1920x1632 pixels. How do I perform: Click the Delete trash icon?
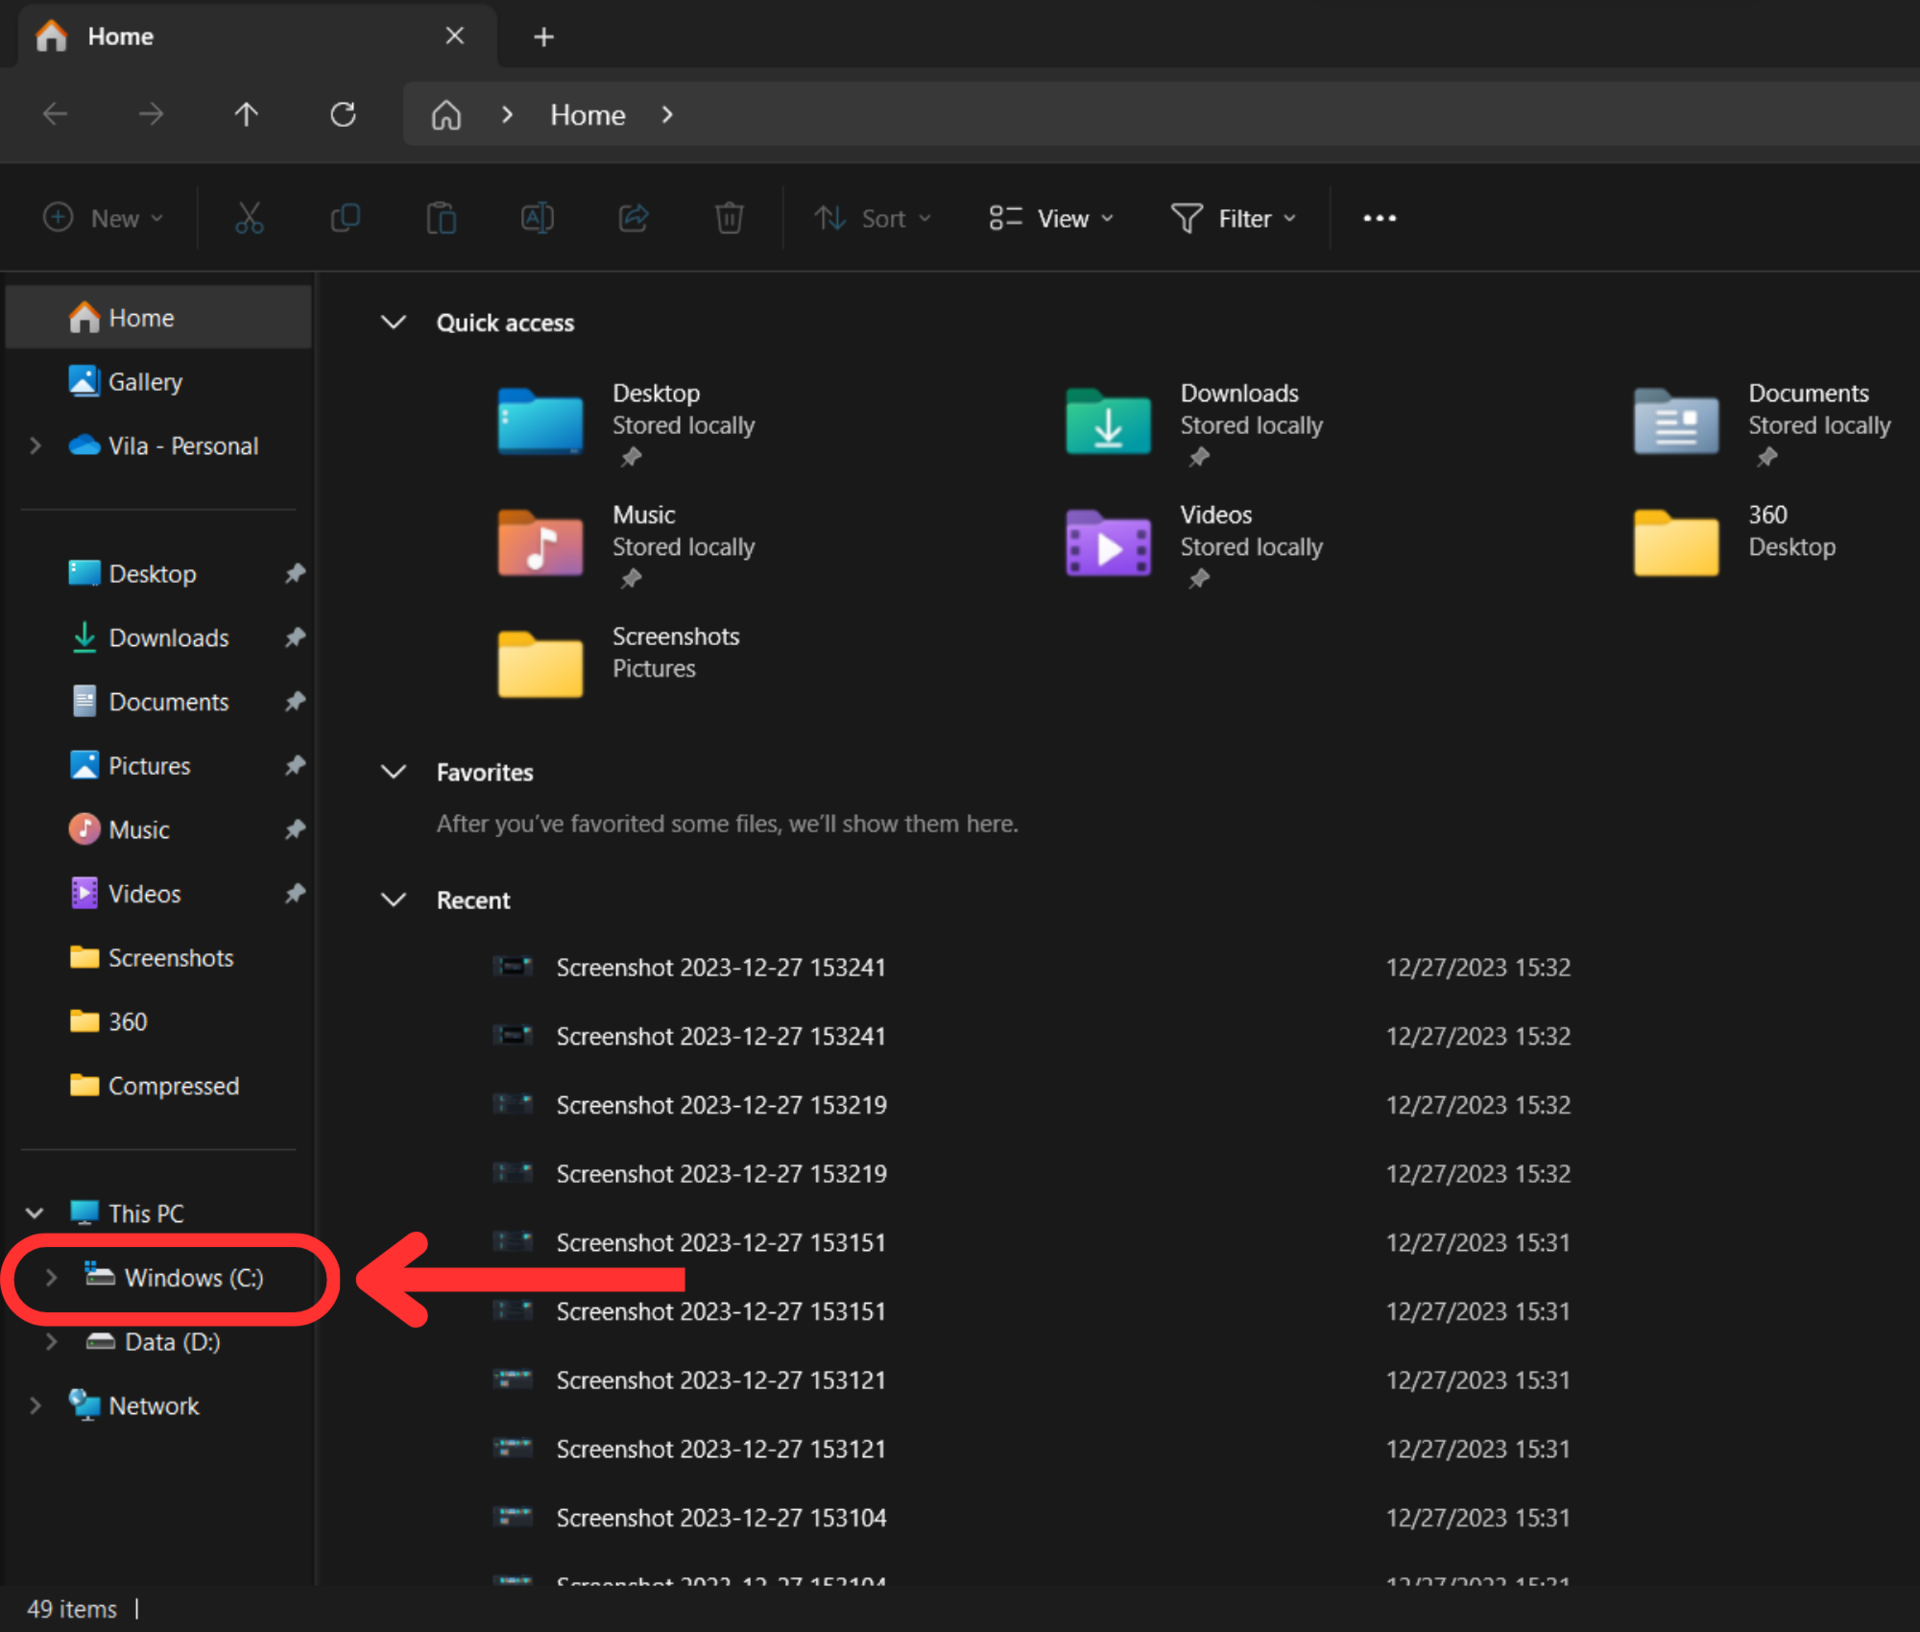pos(729,218)
